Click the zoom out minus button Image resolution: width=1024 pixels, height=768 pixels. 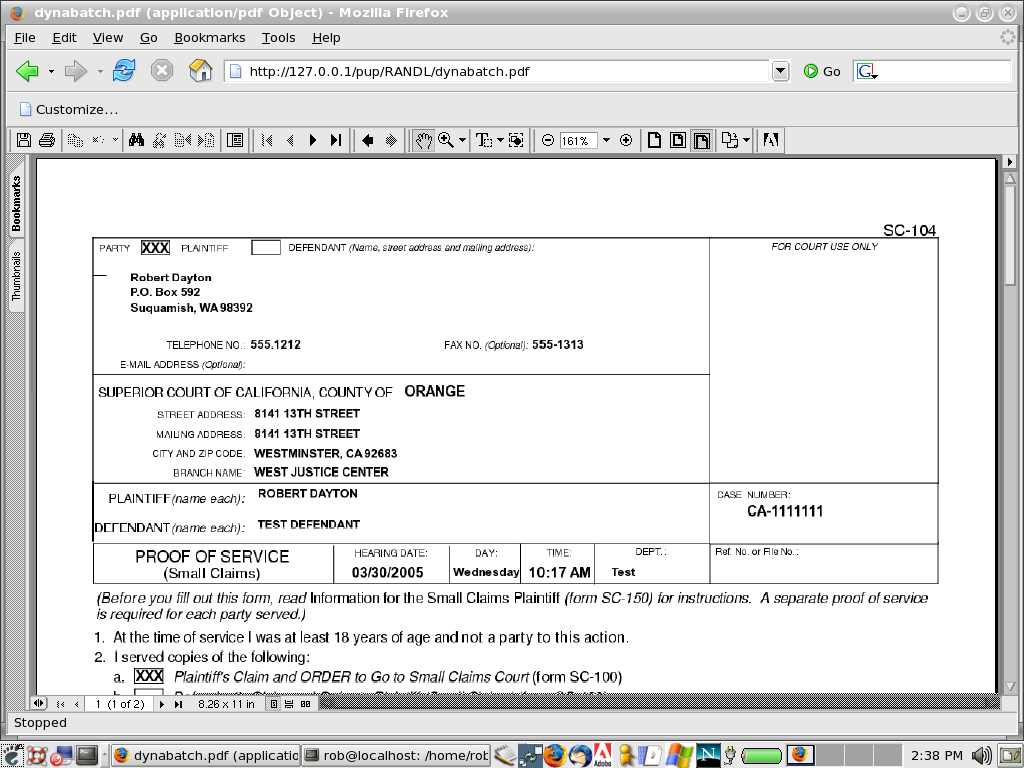tap(548, 141)
